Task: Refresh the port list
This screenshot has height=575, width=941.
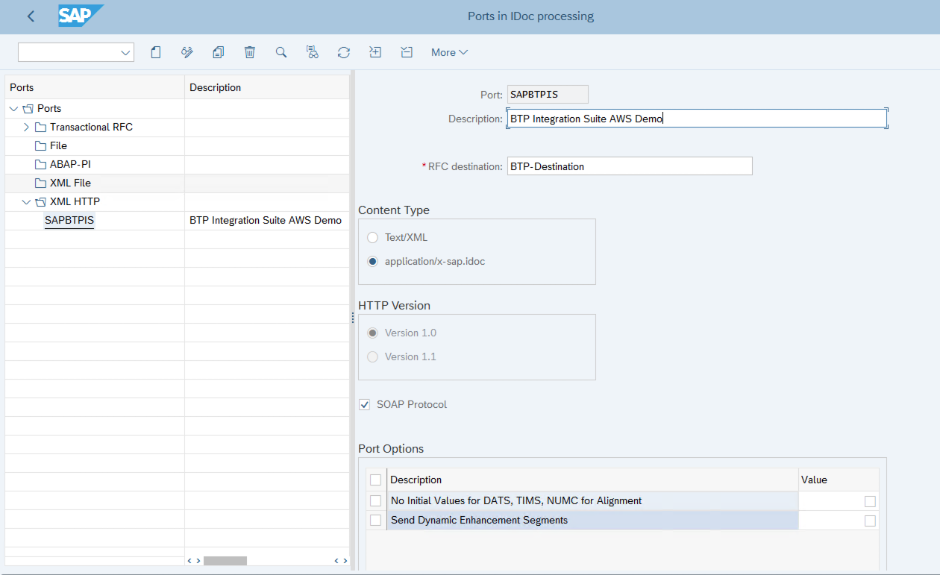Action: coord(344,52)
